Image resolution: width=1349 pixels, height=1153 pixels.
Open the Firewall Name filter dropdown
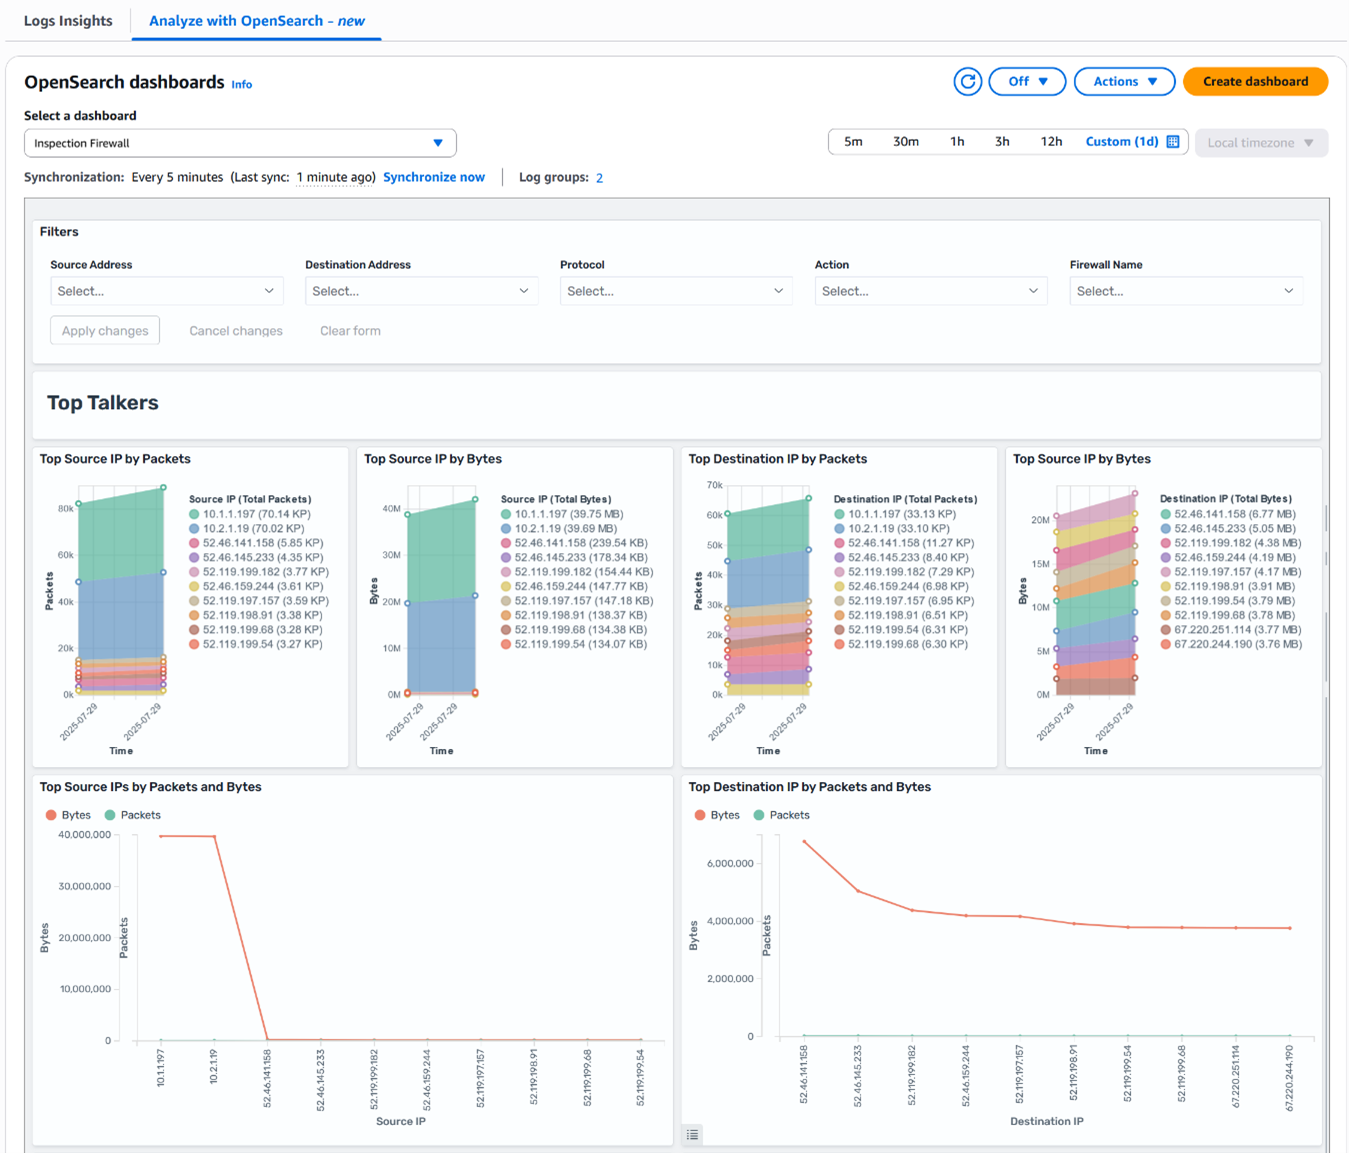pyautogui.click(x=1186, y=291)
